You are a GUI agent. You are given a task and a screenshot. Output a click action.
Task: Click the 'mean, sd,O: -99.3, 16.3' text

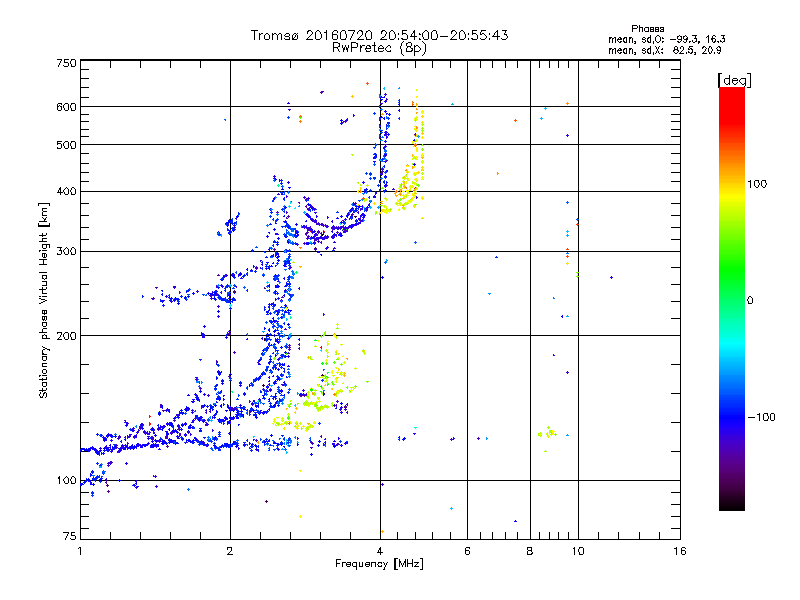pyautogui.click(x=667, y=39)
